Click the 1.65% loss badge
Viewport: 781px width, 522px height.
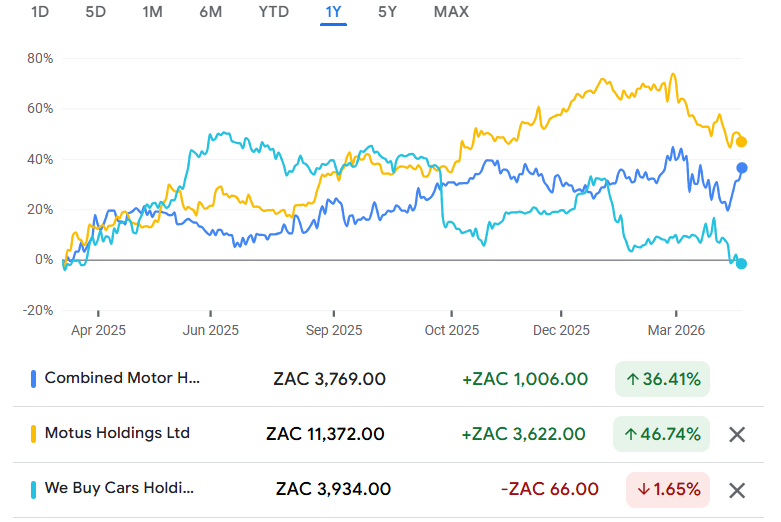point(667,489)
